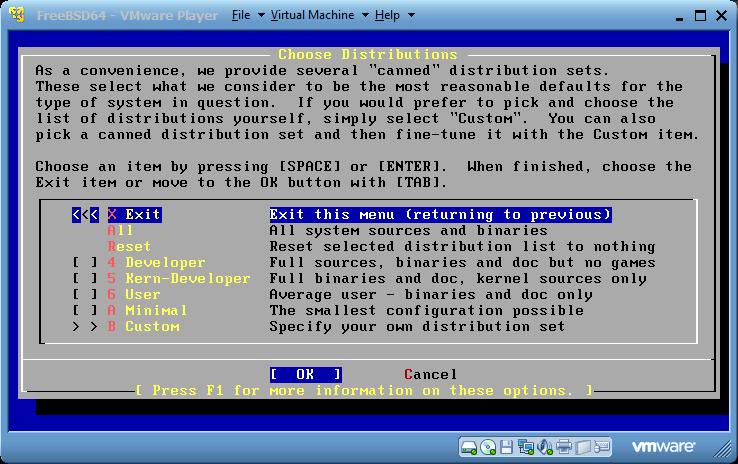Click the Cancel button
This screenshot has width=738, height=464.
[x=430, y=375]
